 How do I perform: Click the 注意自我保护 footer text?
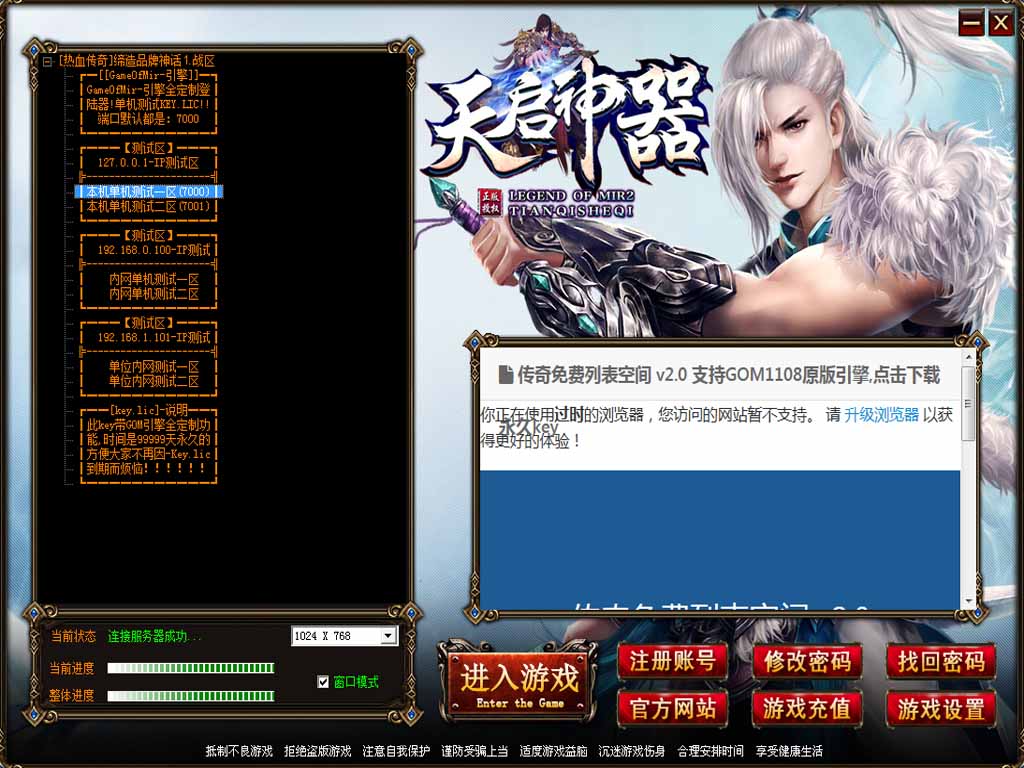[x=396, y=752]
